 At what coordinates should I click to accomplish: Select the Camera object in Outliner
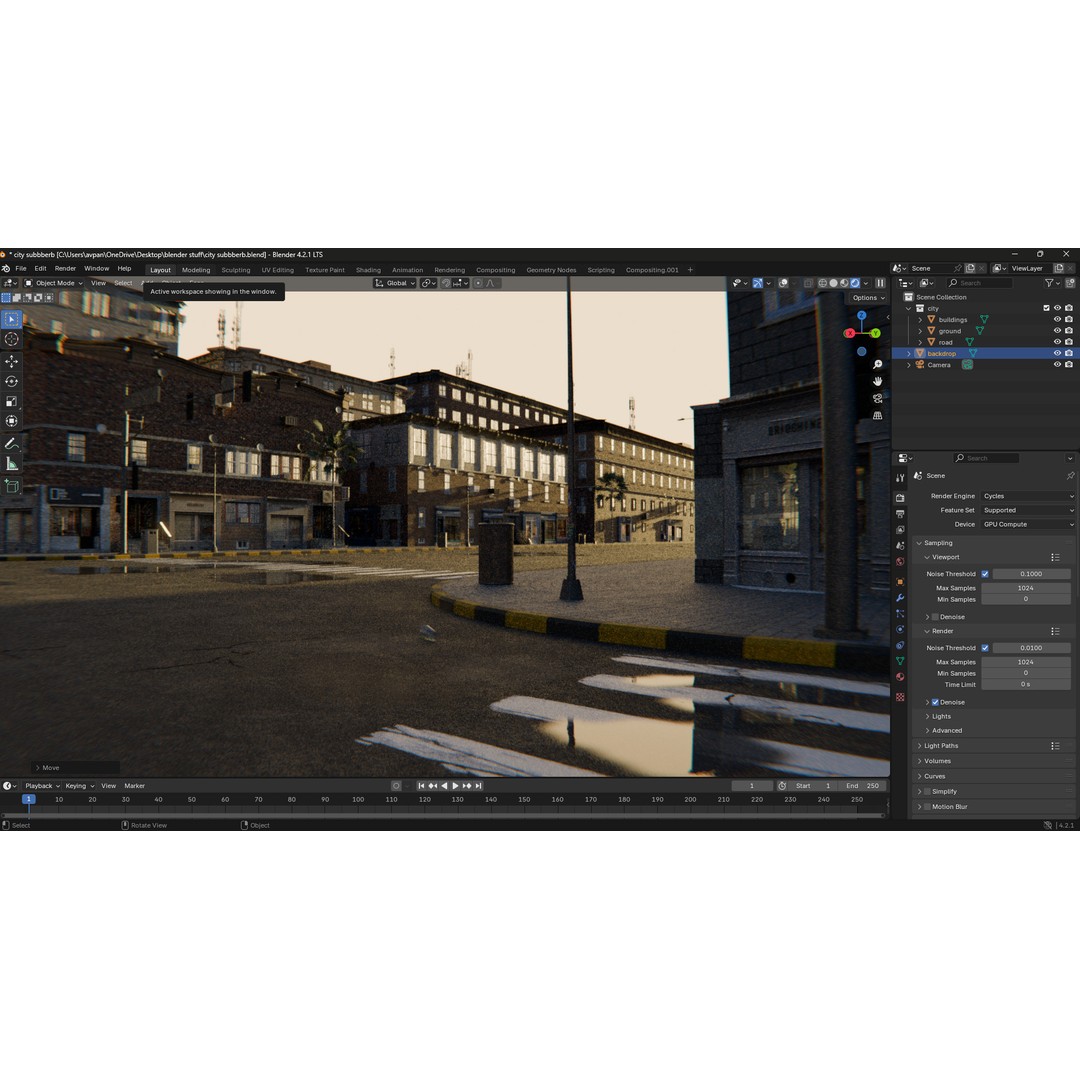pyautogui.click(x=938, y=364)
